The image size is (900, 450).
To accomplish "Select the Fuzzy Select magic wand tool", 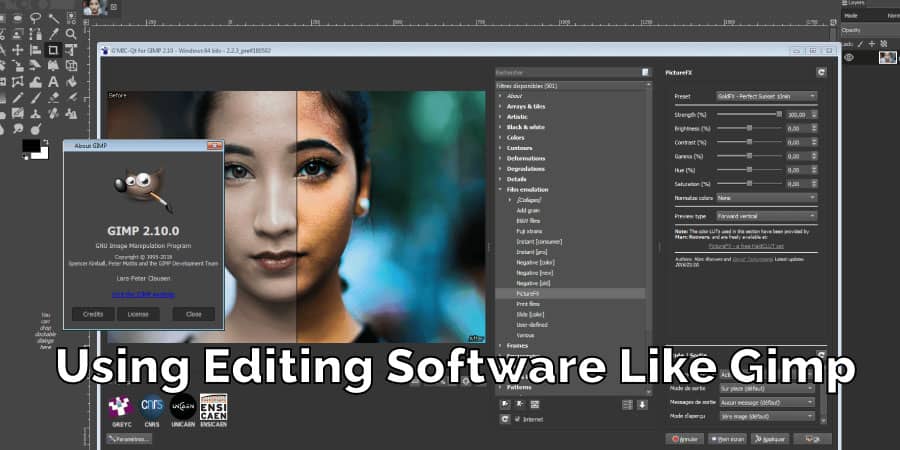I will tap(53, 18).
